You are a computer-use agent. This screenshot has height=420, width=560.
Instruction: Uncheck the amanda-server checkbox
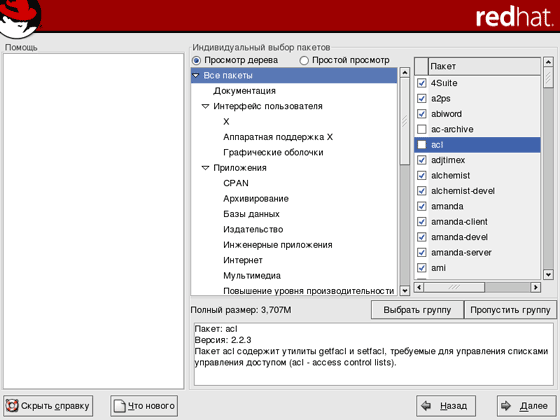pos(422,252)
